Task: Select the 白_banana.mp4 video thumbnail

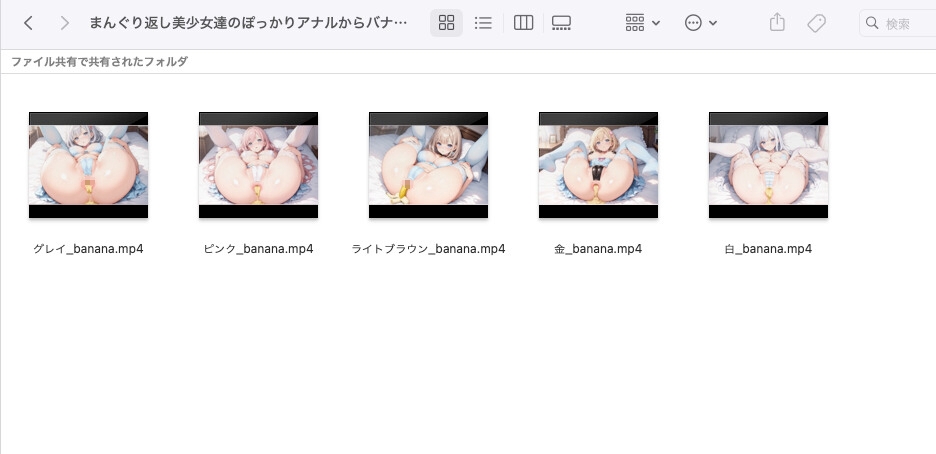Action: [768, 165]
